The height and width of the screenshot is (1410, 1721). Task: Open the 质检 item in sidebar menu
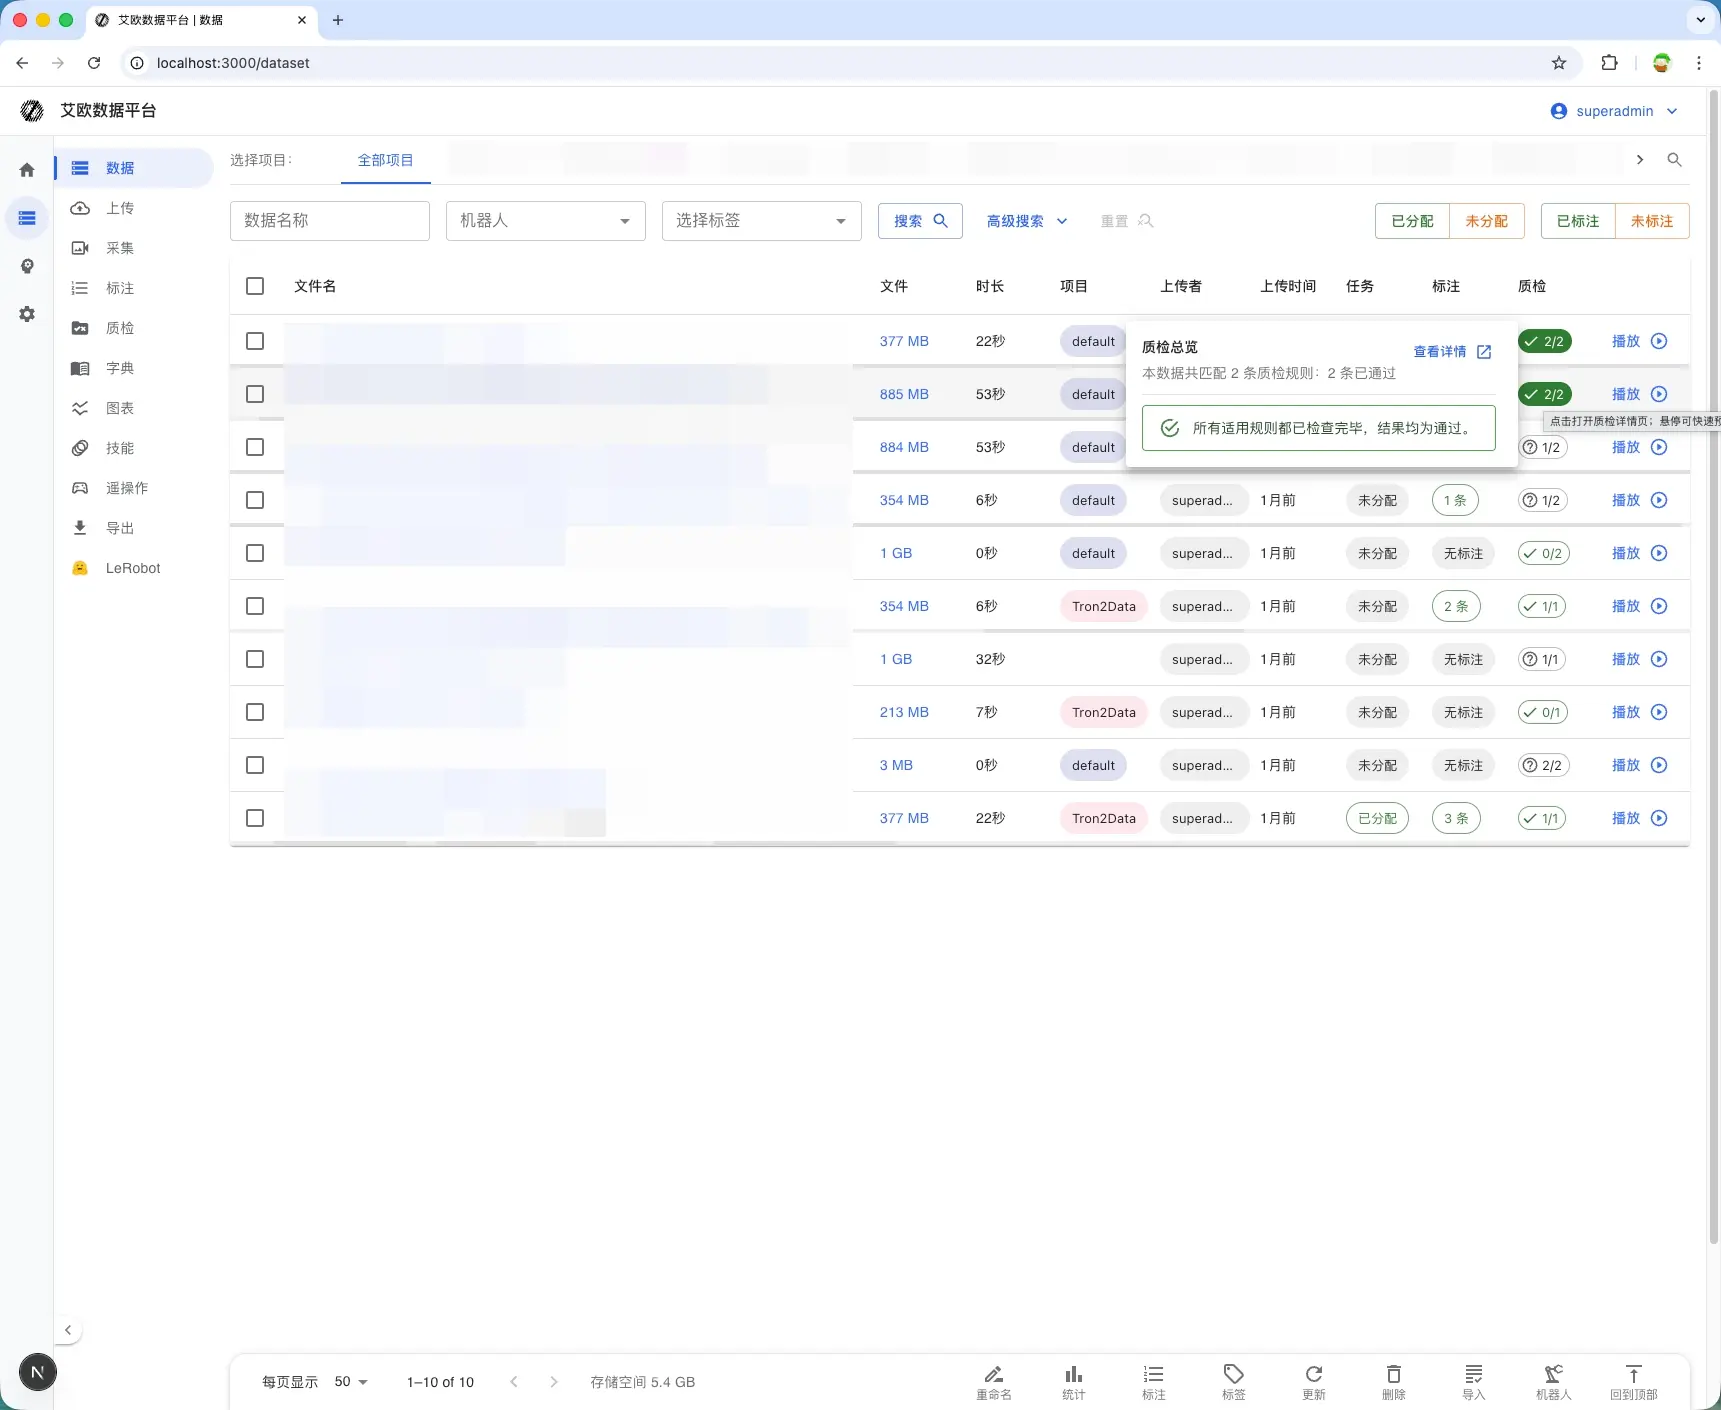tap(120, 328)
